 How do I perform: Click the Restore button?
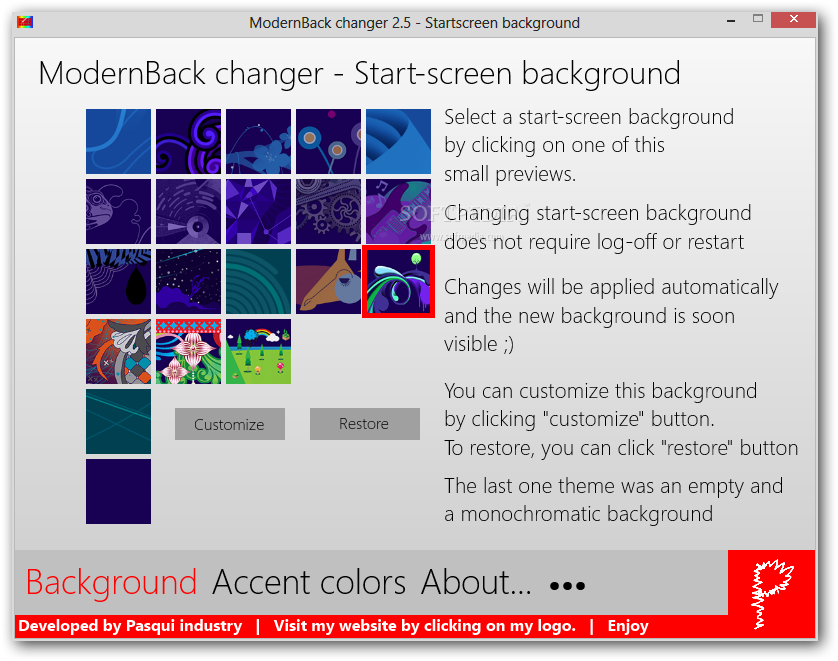pos(364,424)
